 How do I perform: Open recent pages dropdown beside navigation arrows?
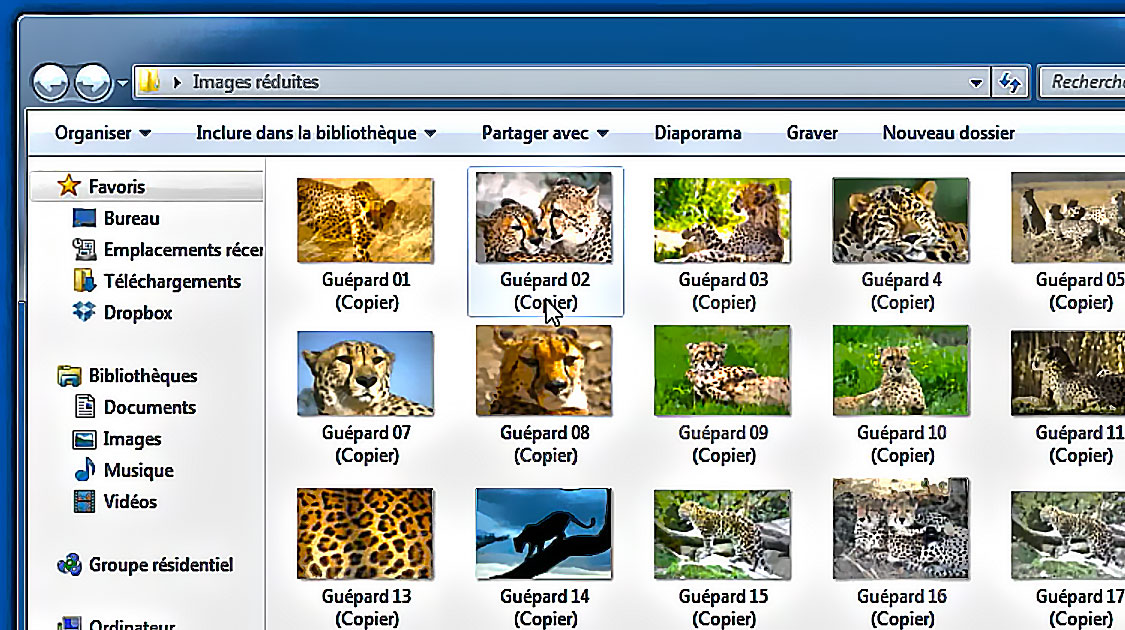(122, 83)
